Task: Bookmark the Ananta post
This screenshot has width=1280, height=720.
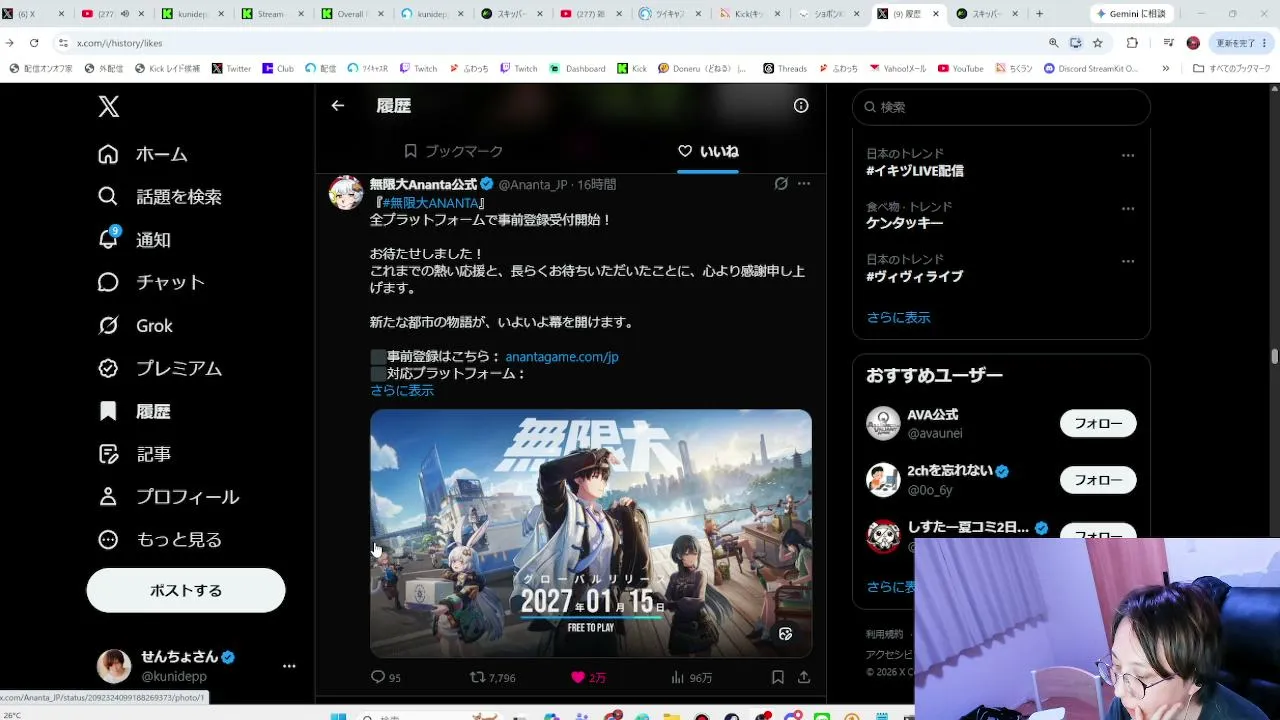Action: (777, 677)
